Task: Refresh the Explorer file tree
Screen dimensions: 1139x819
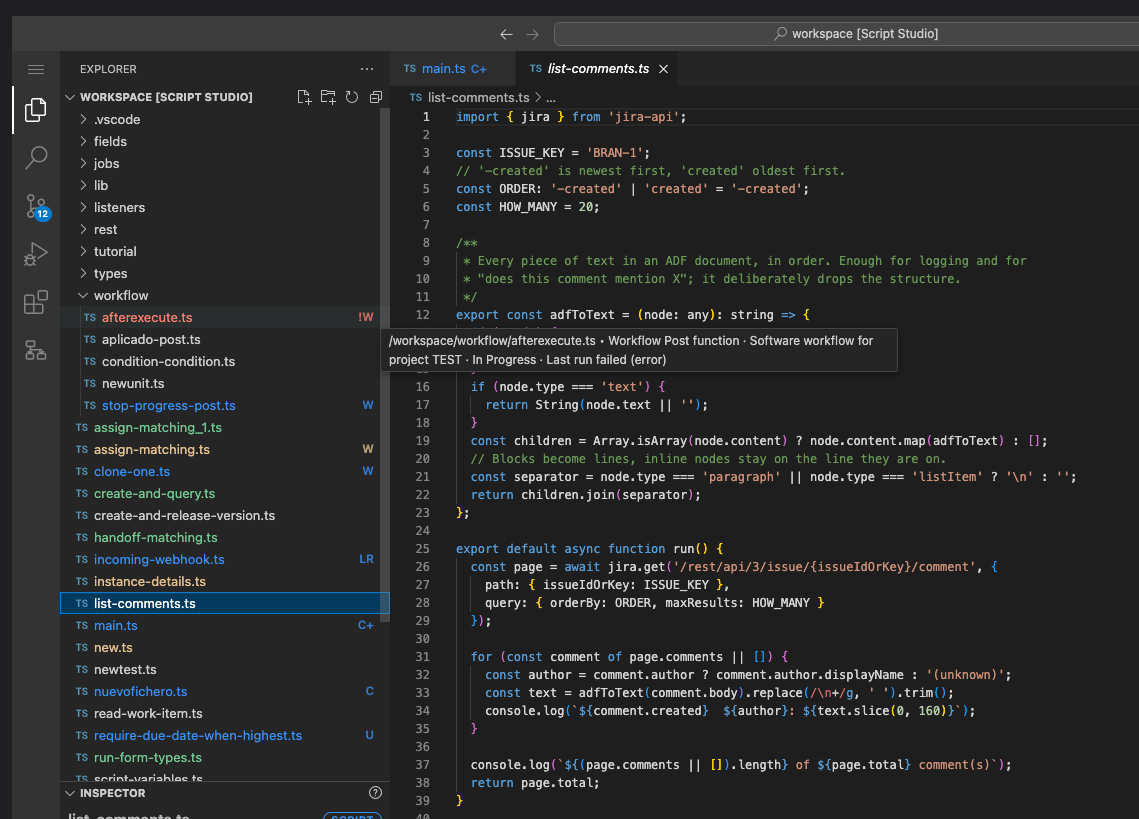Action: pyautogui.click(x=352, y=97)
